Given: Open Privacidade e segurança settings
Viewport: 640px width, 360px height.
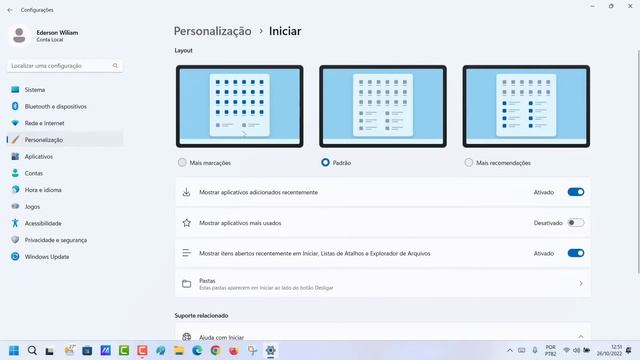Looking at the screenshot, I should [64, 240].
